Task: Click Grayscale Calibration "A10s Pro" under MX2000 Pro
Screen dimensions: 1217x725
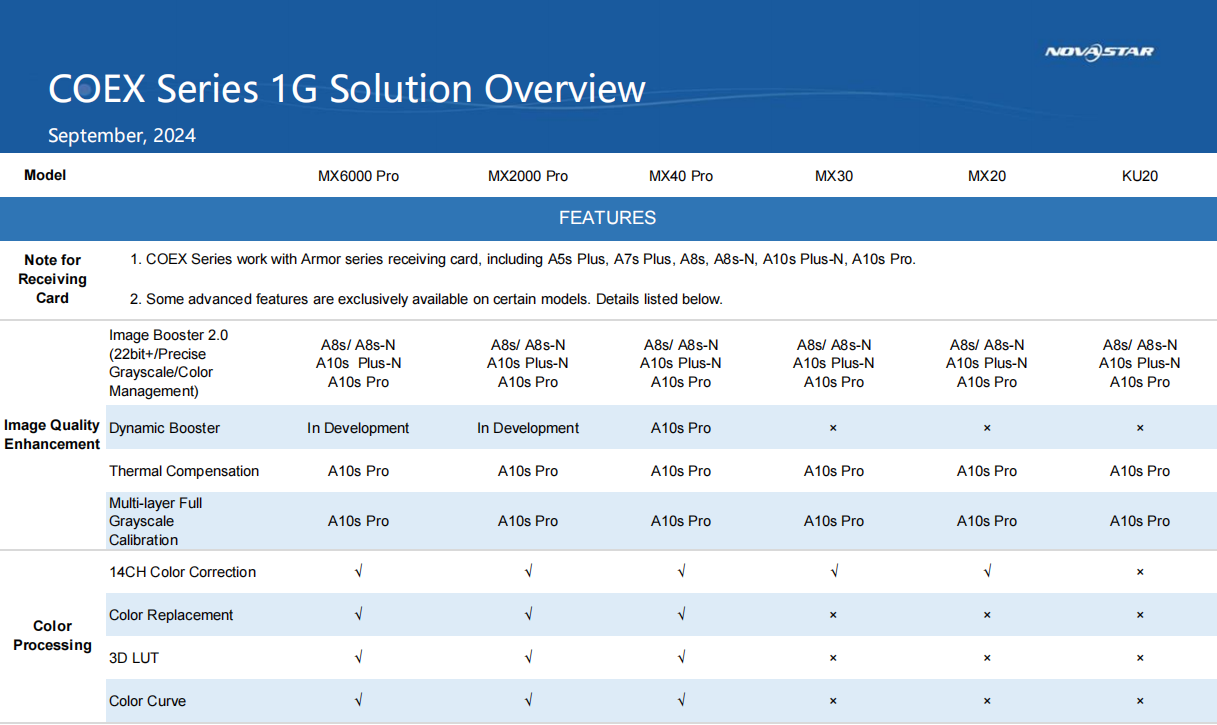Action: pos(528,521)
